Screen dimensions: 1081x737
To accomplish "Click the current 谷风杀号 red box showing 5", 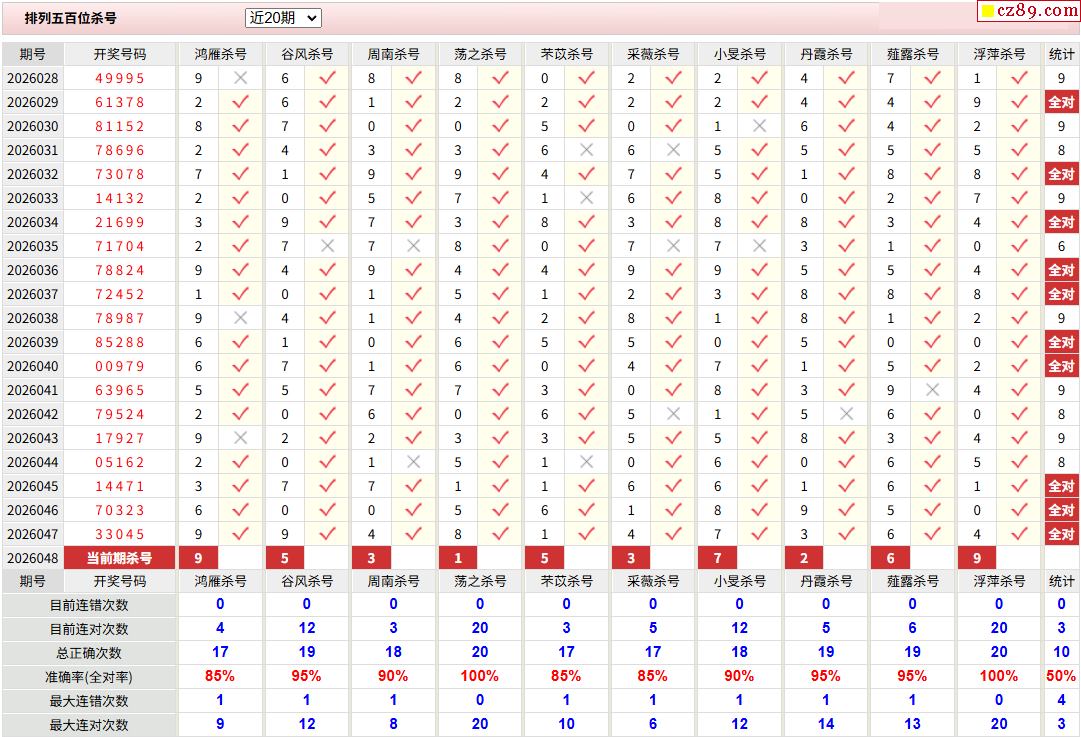I will [285, 558].
